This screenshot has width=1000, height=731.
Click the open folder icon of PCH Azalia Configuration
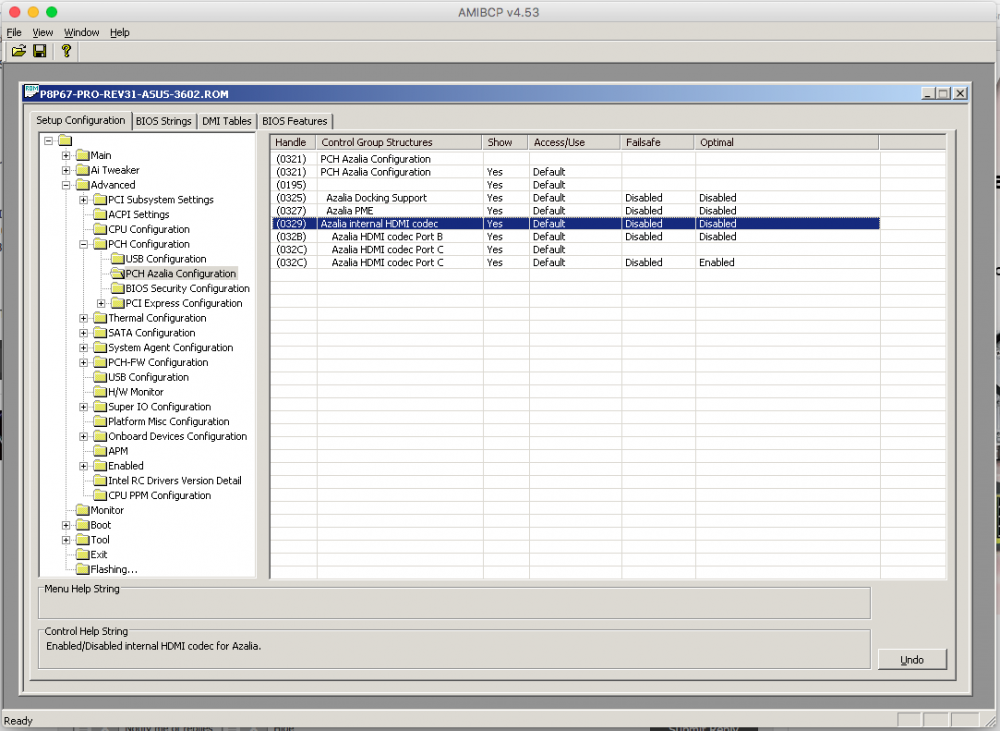[117, 273]
